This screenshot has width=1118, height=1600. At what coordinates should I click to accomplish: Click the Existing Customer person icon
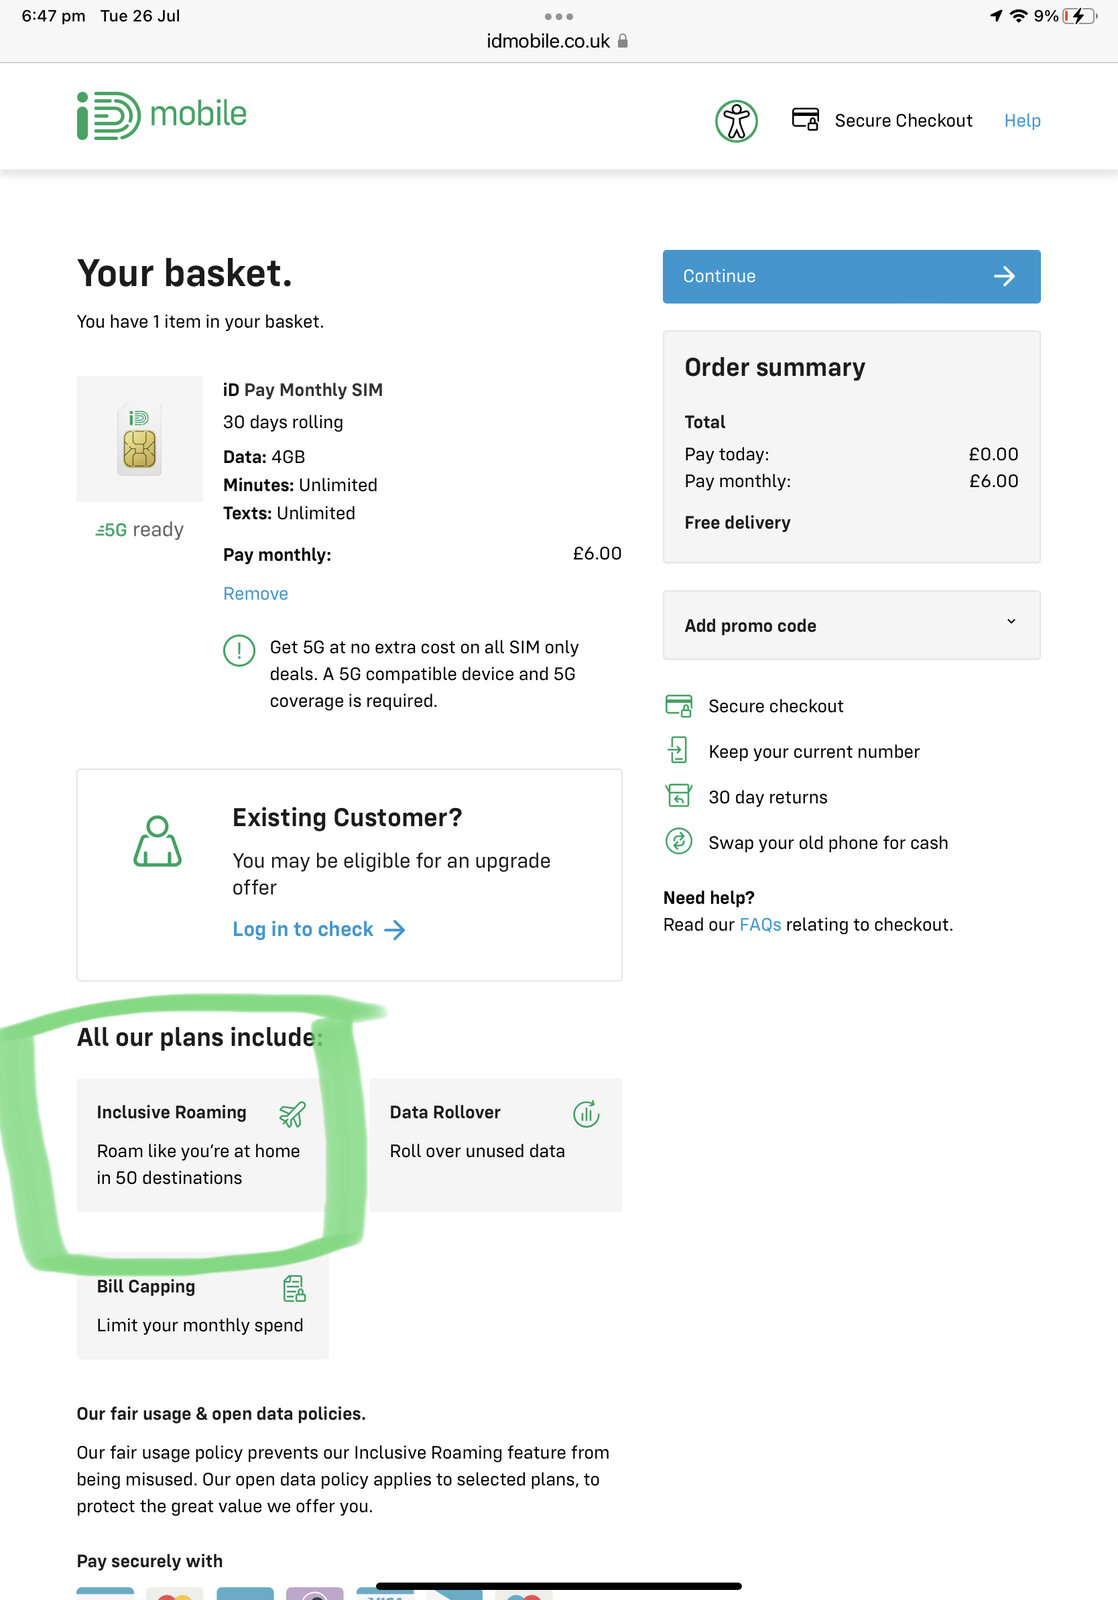click(158, 841)
